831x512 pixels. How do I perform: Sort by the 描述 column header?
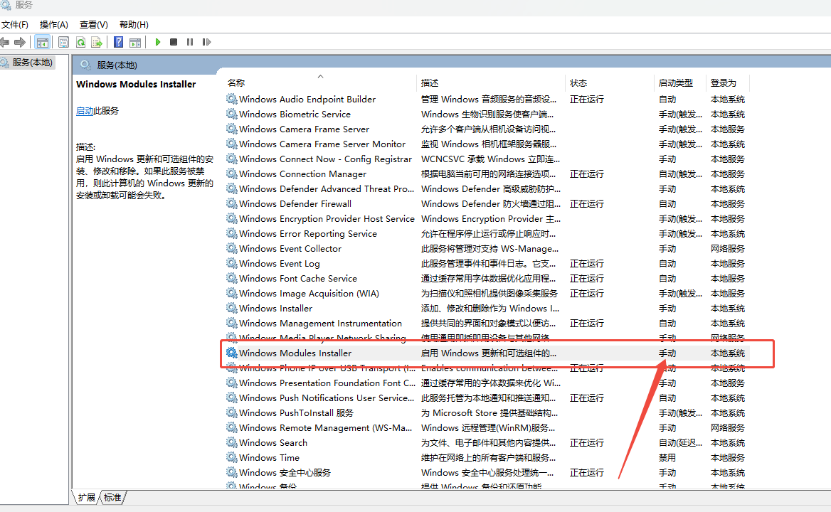pos(492,83)
